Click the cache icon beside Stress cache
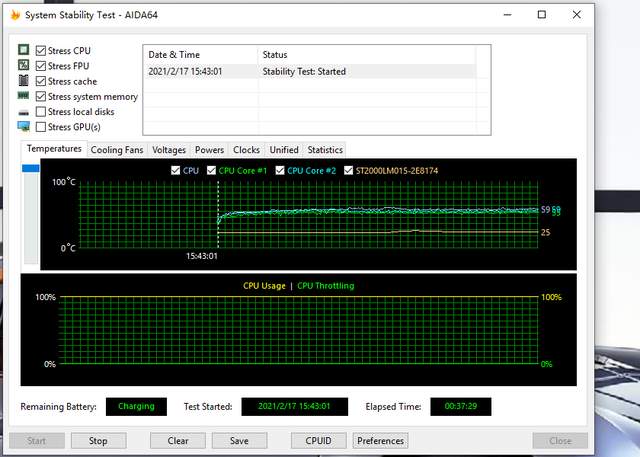This screenshot has height=457, width=640. pyautogui.click(x=24, y=81)
